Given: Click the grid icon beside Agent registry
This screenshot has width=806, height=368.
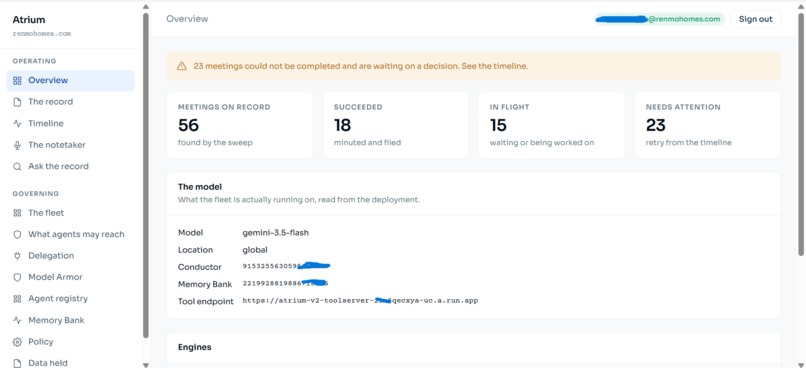Looking at the screenshot, I should [17, 299].
